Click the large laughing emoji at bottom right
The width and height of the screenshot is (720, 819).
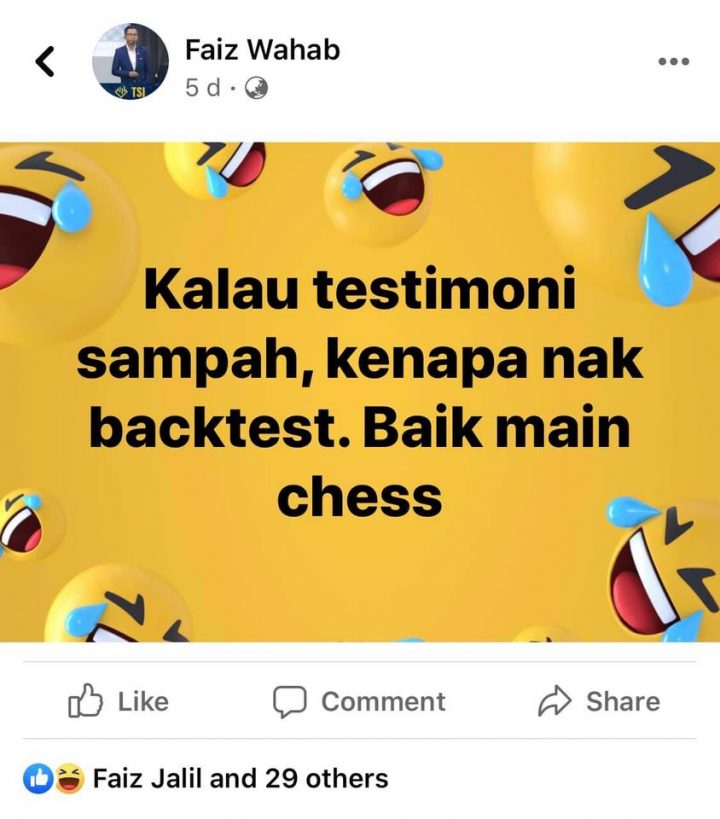point(664,569)
